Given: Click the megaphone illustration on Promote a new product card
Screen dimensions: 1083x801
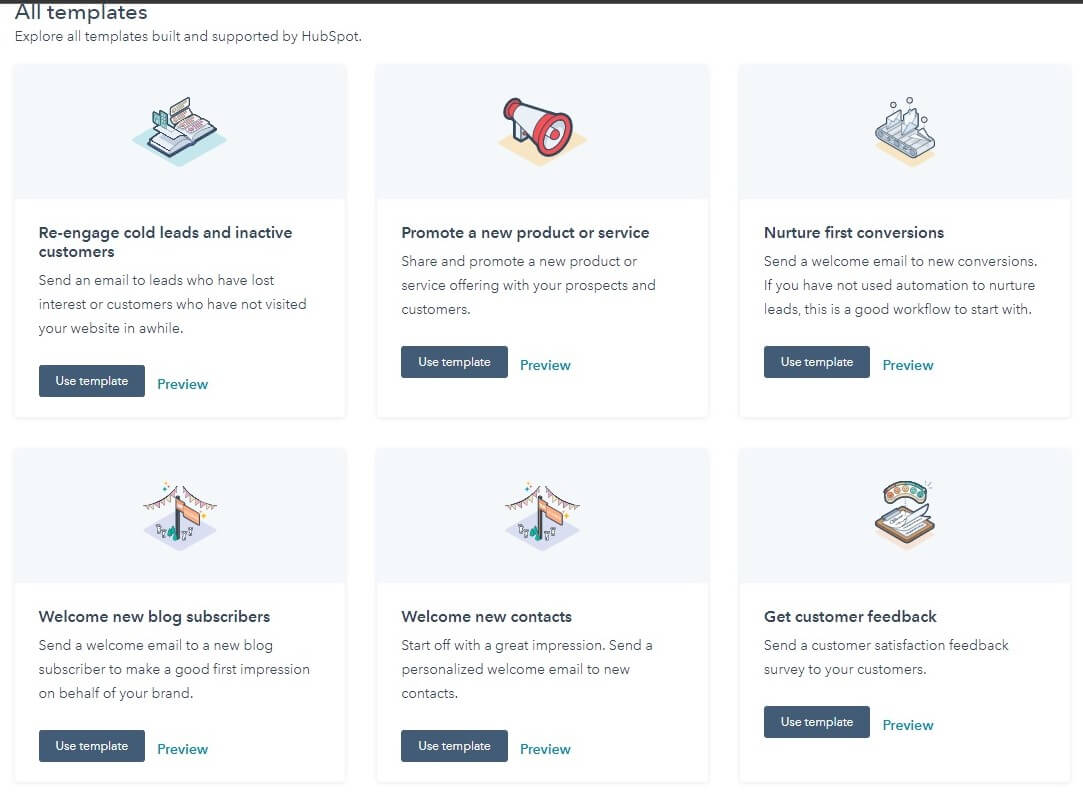Looking at the screenshot, I should tap(542, 129).
